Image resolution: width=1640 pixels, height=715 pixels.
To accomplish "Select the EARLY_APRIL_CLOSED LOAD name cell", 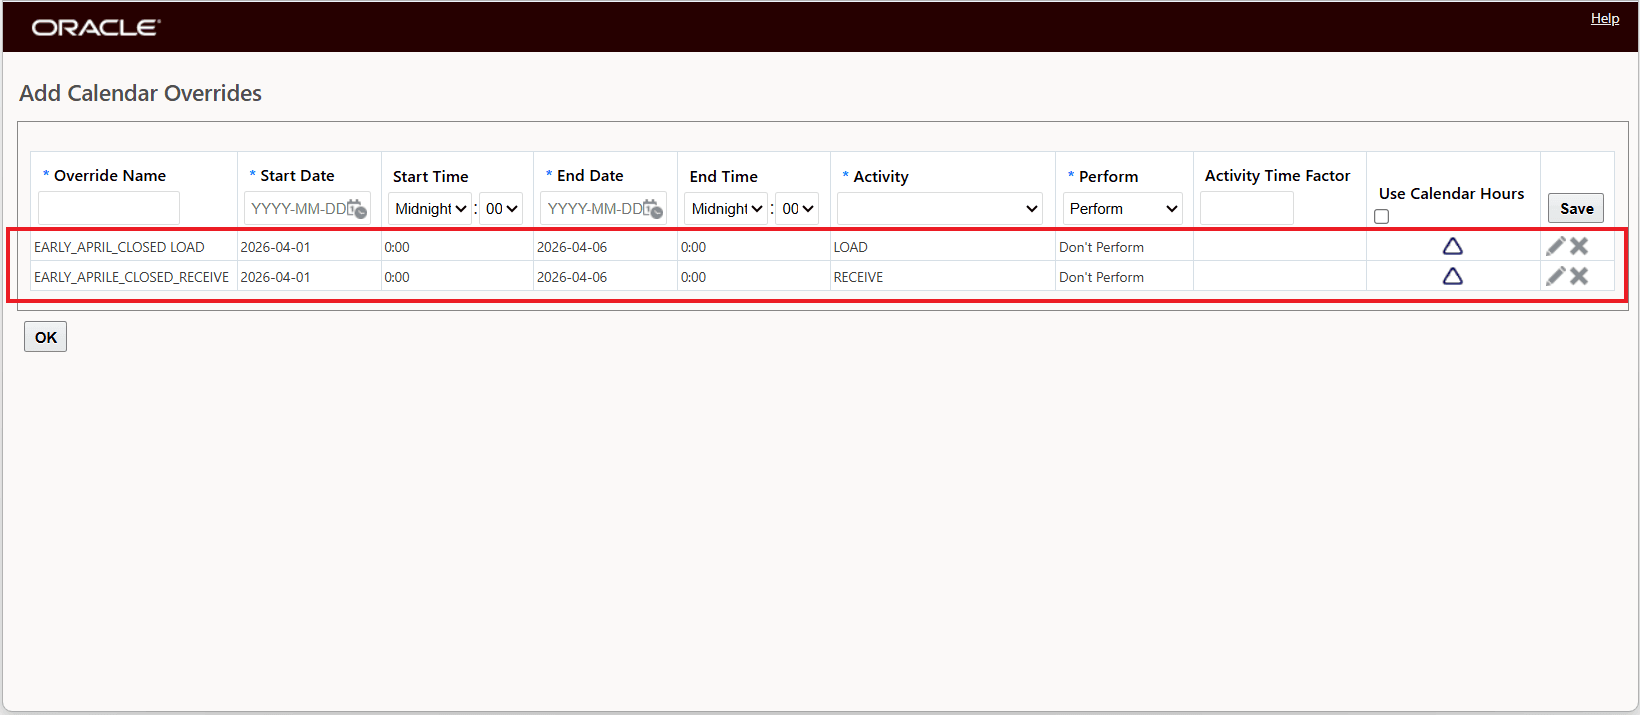I will [x=119, y=247].
